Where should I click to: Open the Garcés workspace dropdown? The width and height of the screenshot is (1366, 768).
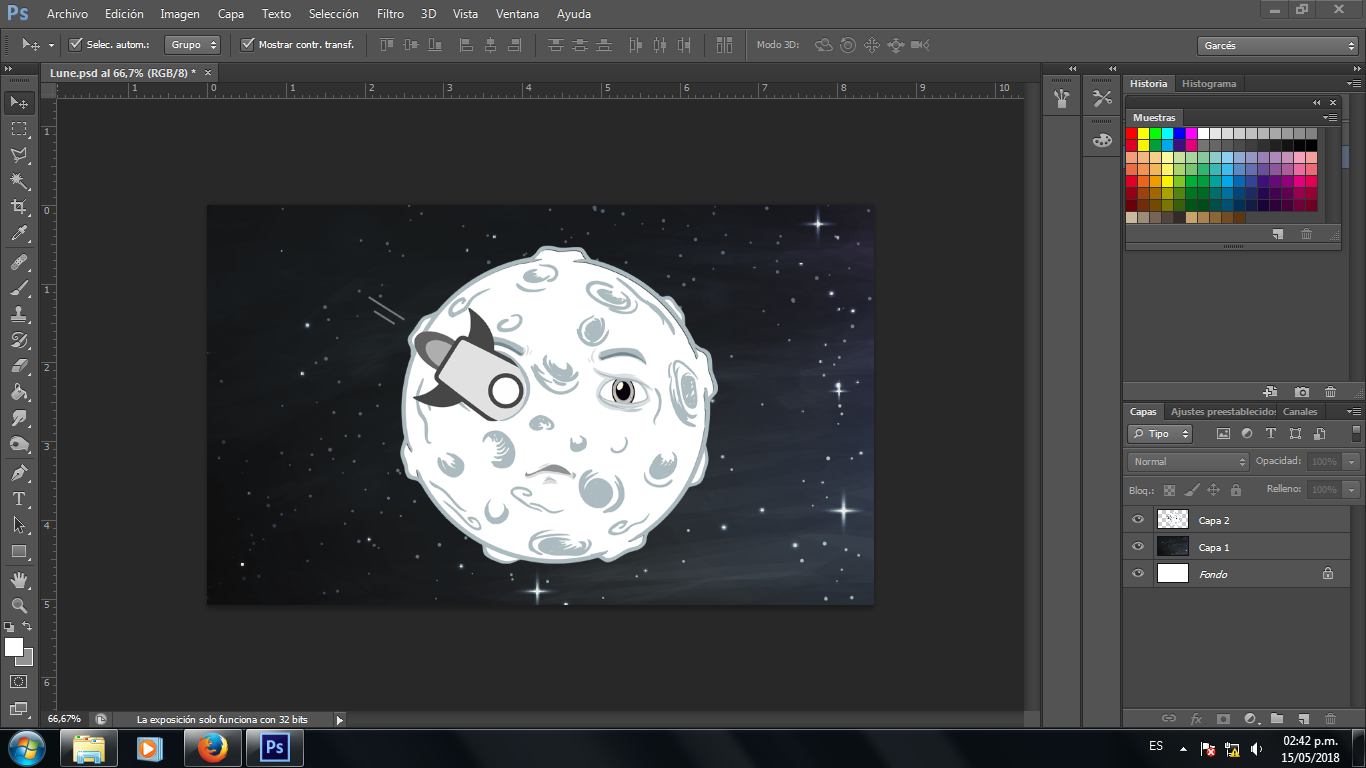click(x=1277, y=46)
